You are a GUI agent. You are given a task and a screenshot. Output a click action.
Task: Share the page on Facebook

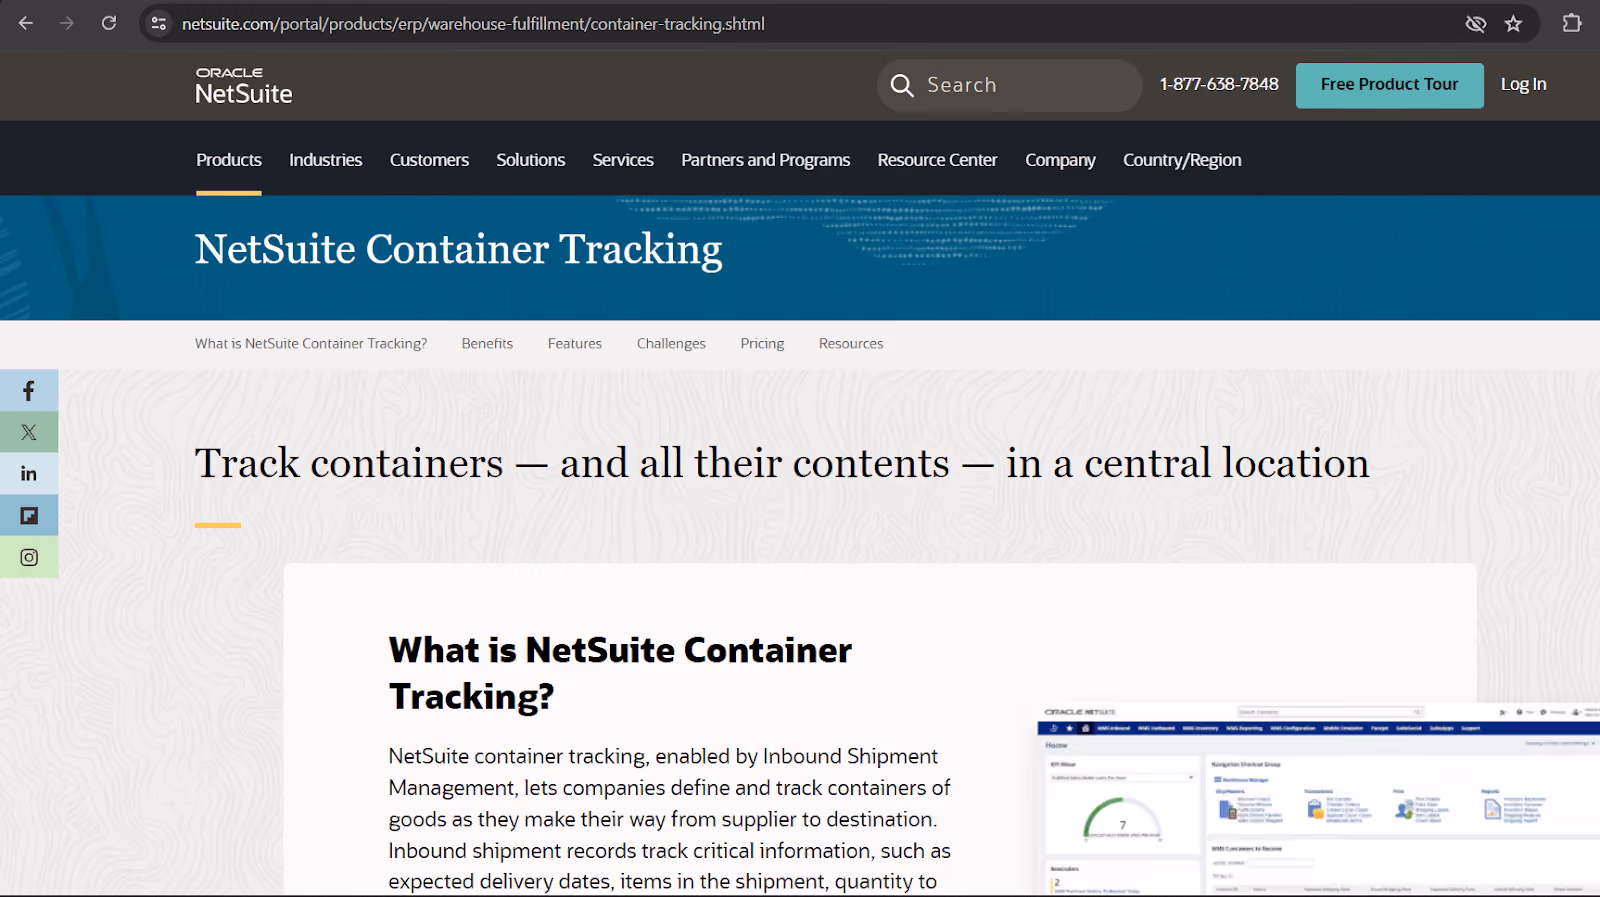29,391
